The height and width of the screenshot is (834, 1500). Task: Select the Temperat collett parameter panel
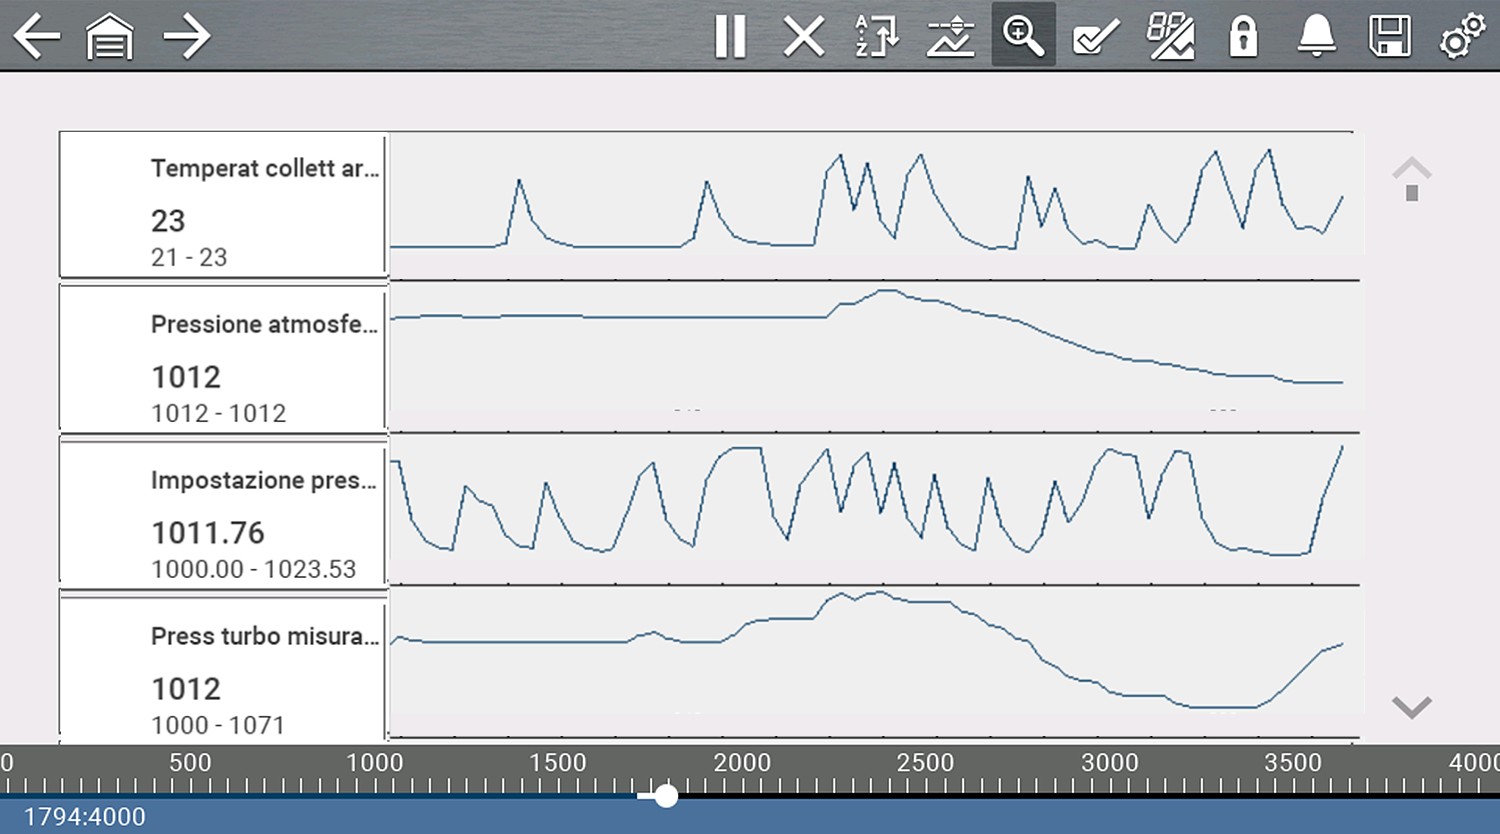tap(223, 205)
